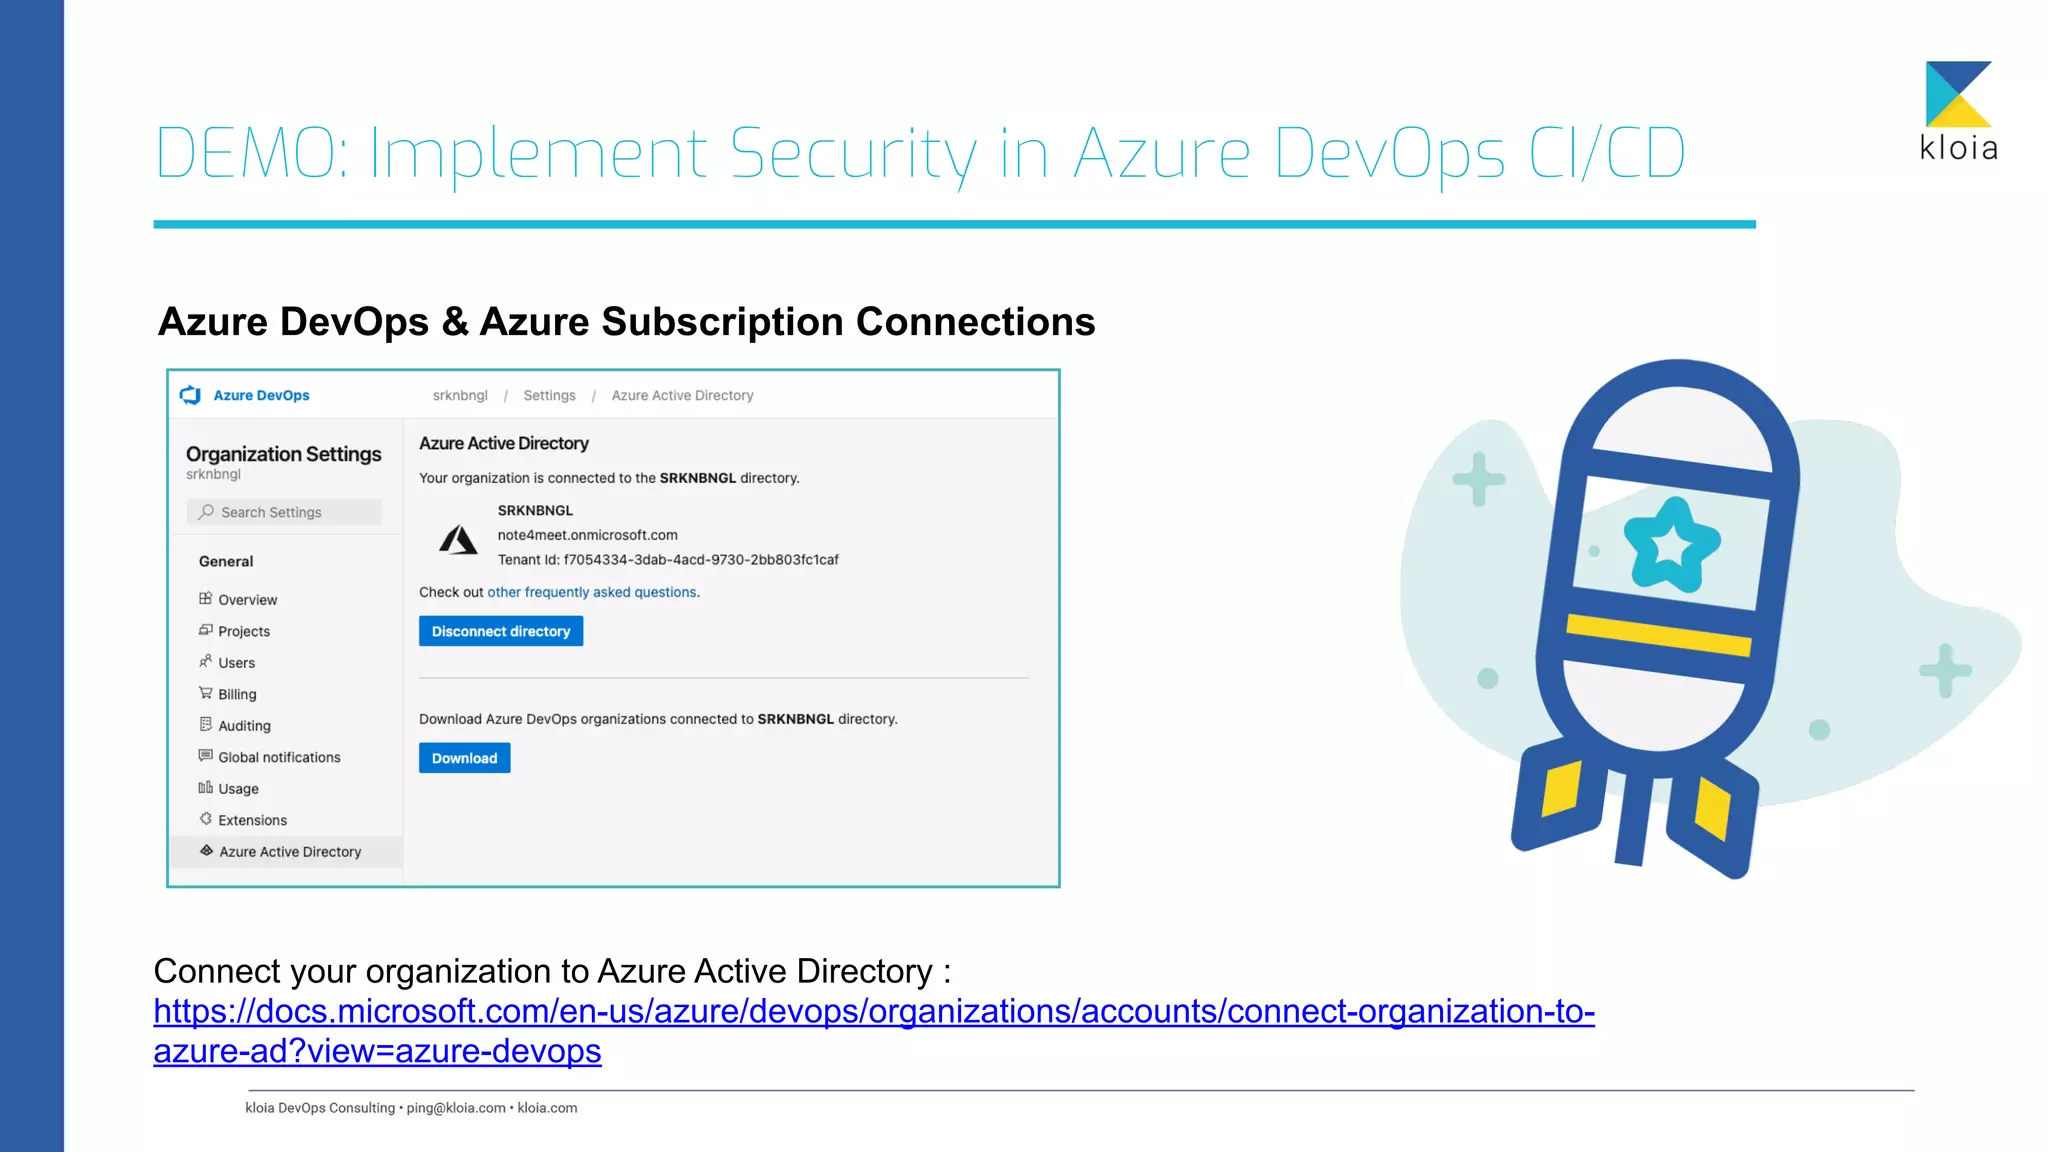The width and height of the screenshot is (2048, 1152).
Task: Click the Azure triangle directory logo
Action: pos(458,540)
